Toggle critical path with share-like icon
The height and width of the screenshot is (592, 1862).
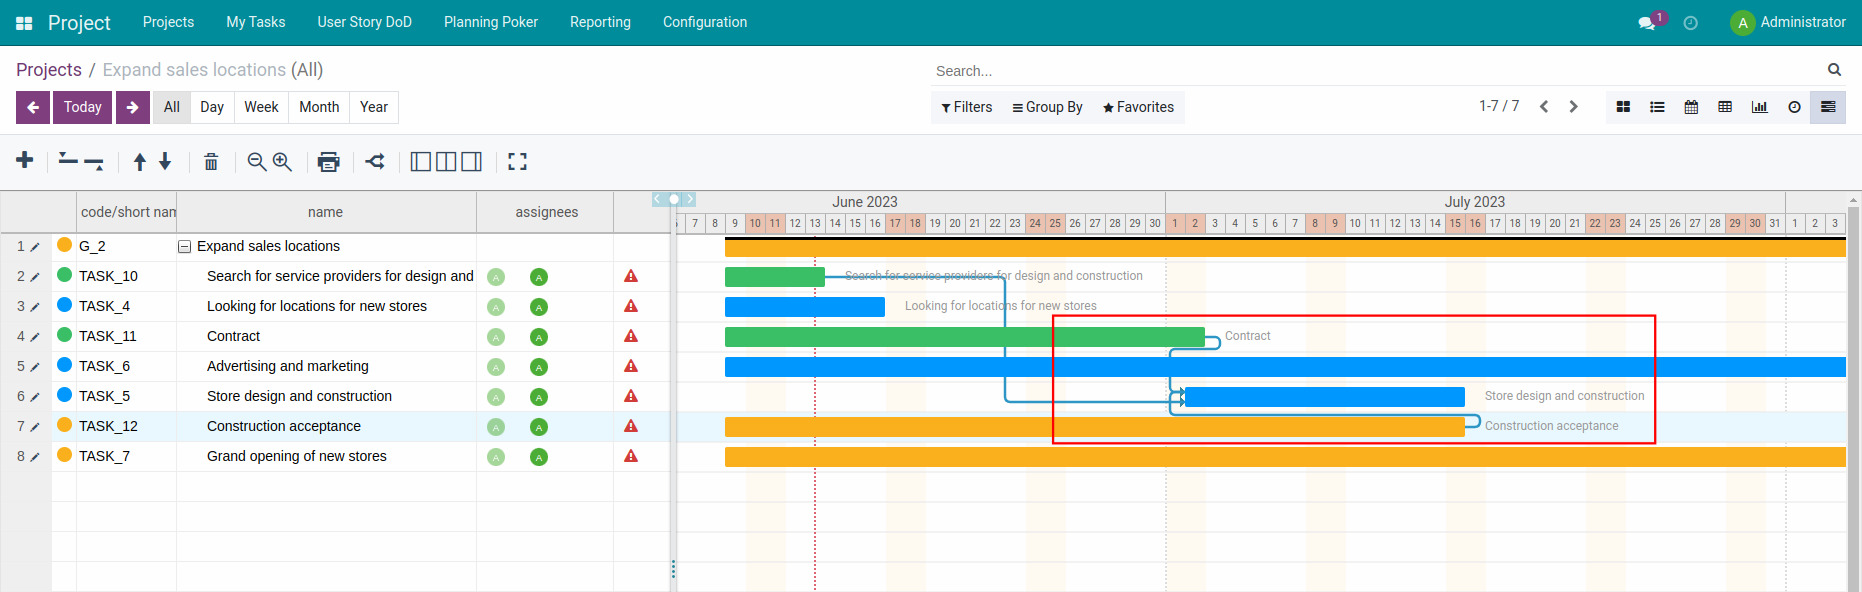375,161
